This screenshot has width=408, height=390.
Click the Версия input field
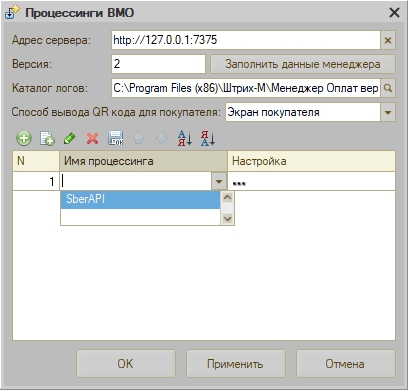pos(158,64)
